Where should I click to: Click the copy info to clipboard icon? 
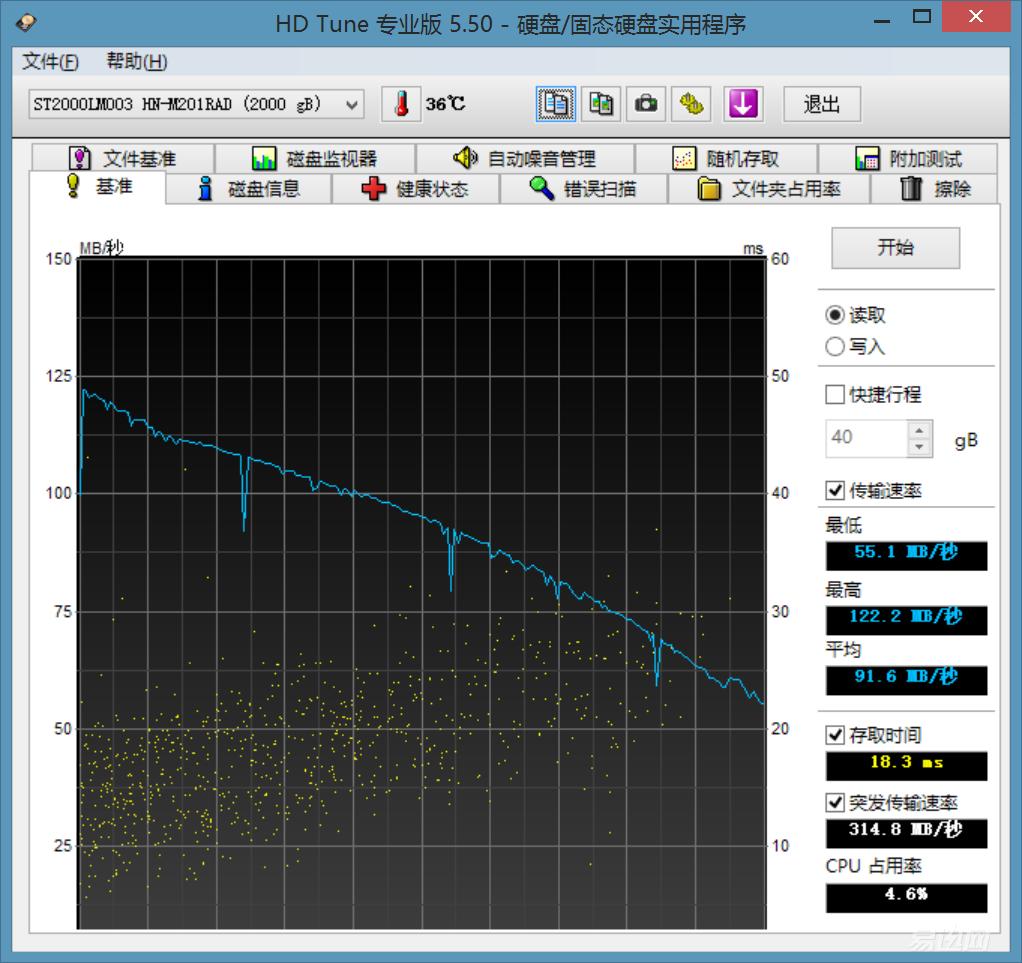pos(556,104)
